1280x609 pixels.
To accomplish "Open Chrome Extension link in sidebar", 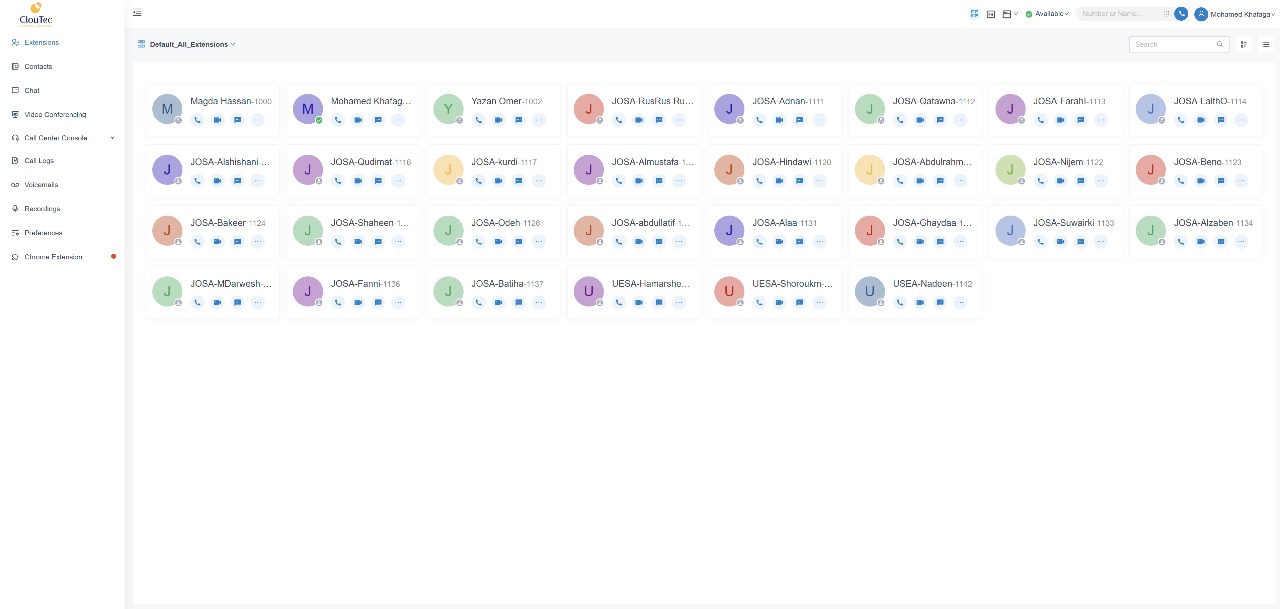I will (x=53, y=257).
